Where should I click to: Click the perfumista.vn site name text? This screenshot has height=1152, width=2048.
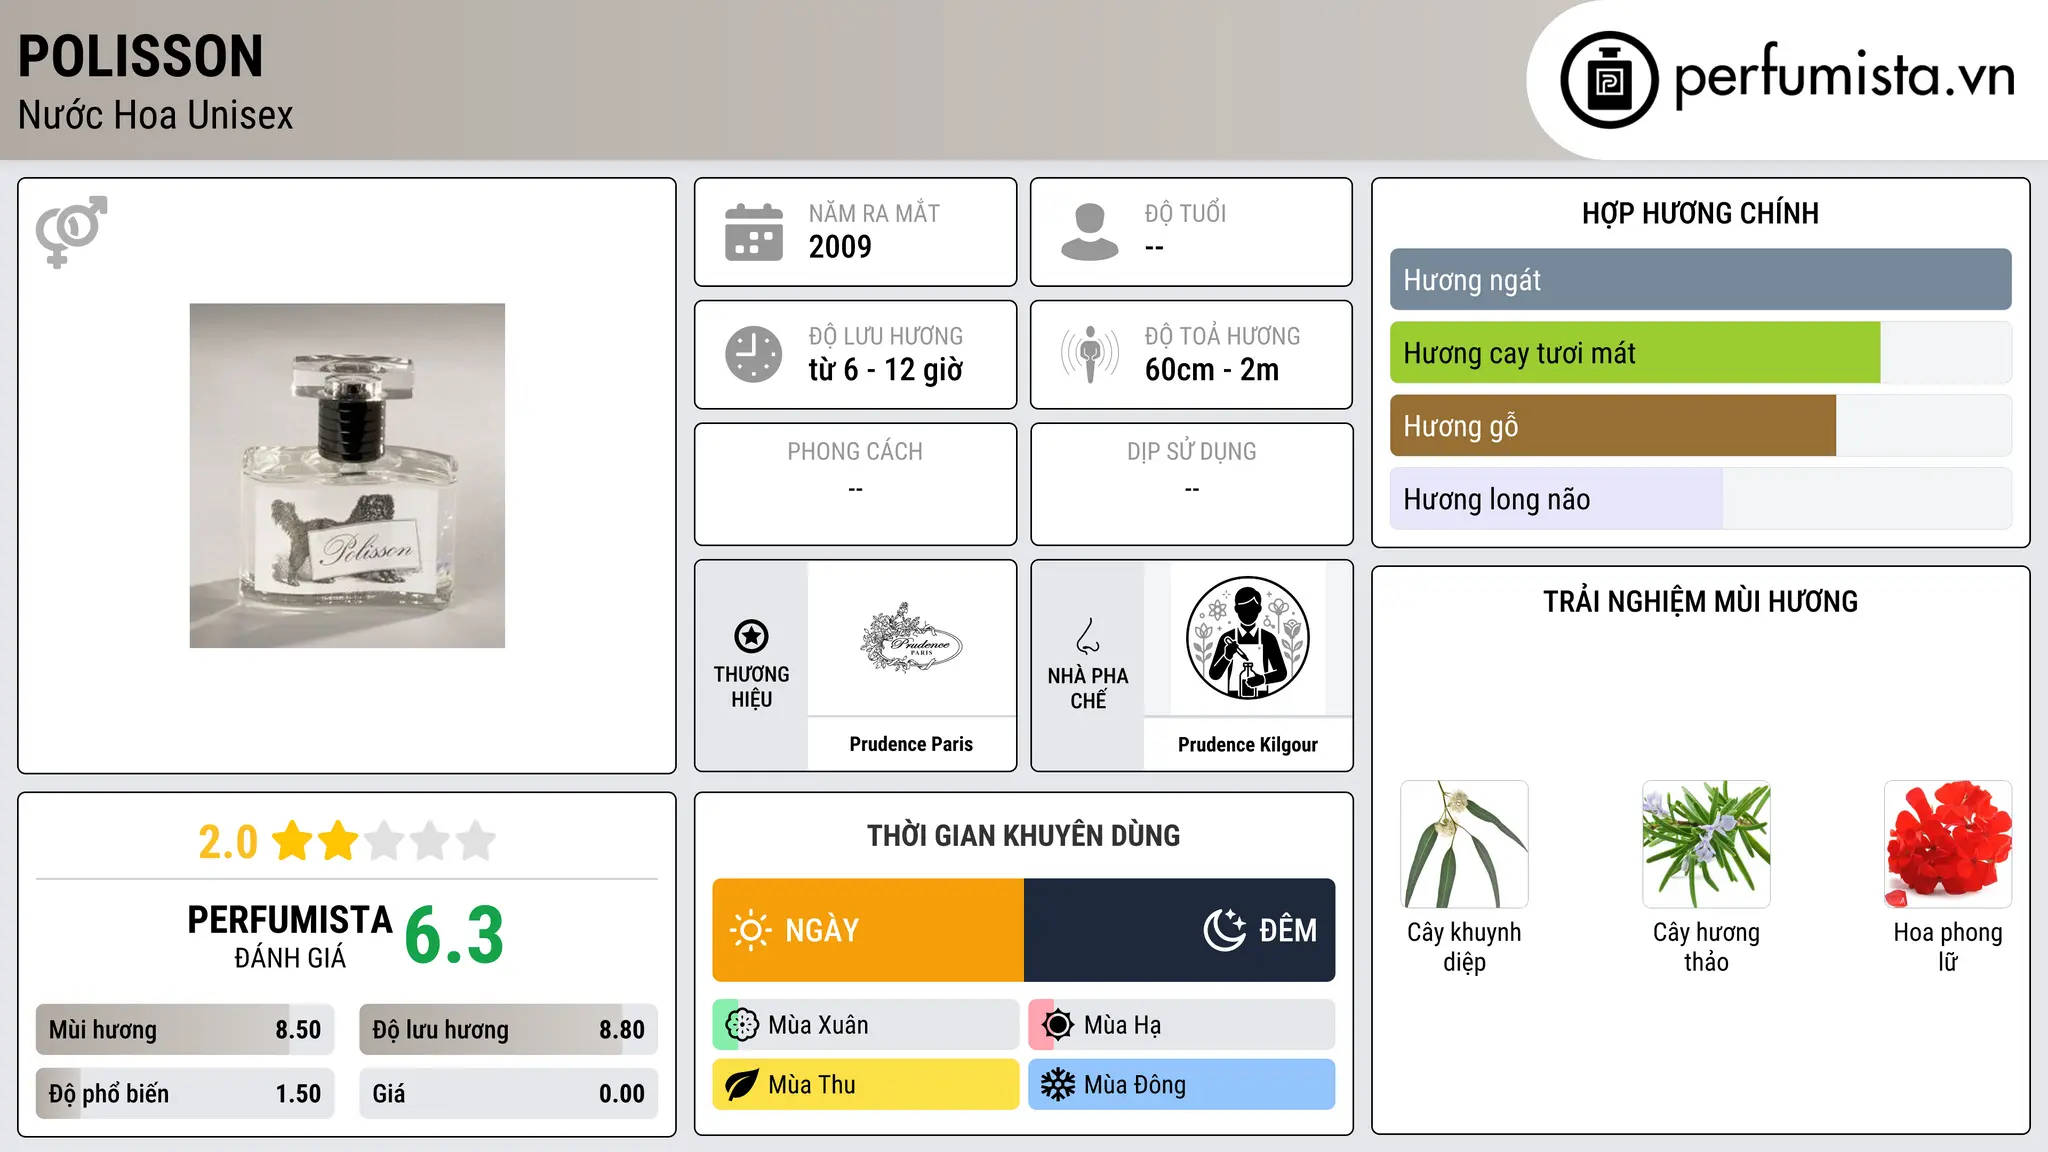pos(1845,76)
